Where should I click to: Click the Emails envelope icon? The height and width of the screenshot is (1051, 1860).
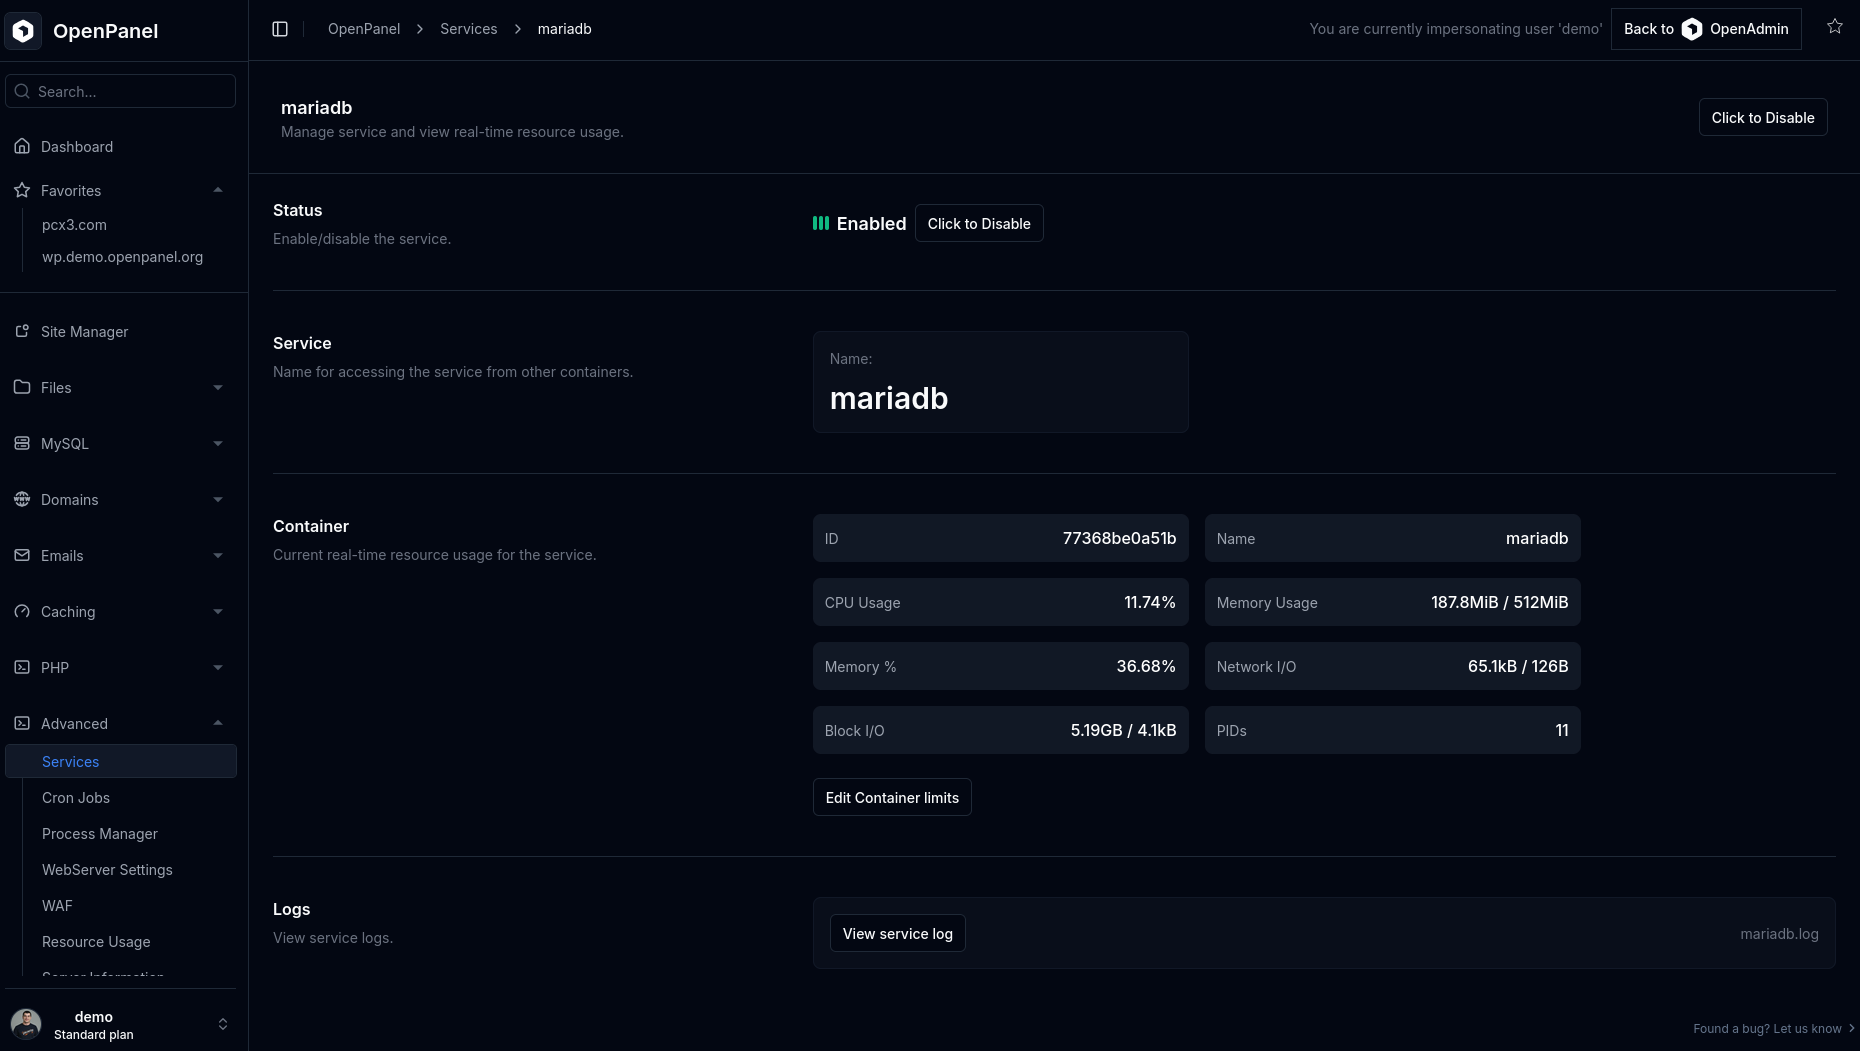point(22,555)
